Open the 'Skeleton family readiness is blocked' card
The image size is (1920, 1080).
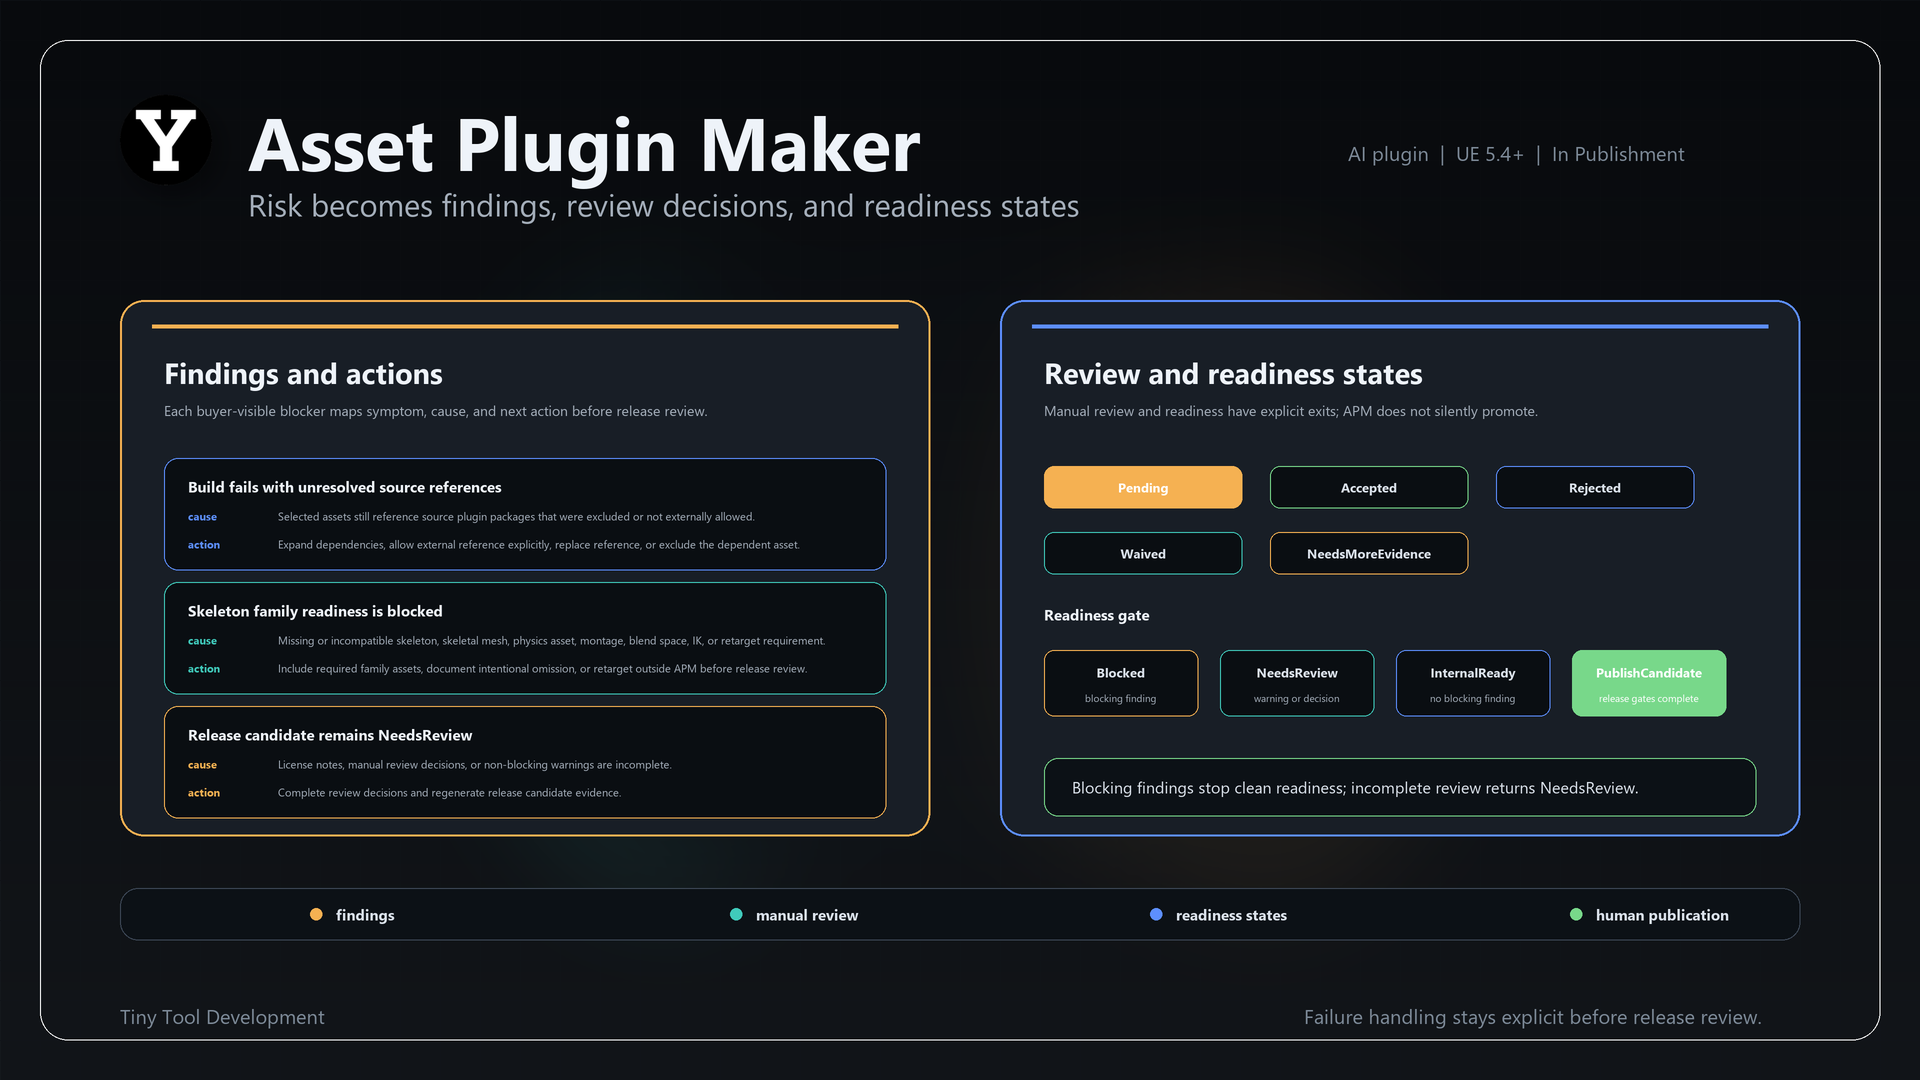525,638
